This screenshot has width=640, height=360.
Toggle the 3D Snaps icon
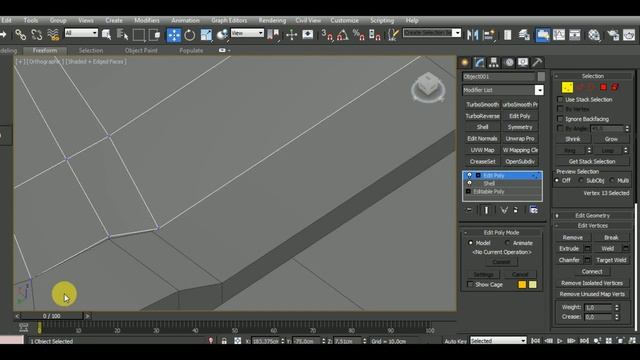point(327,35)
